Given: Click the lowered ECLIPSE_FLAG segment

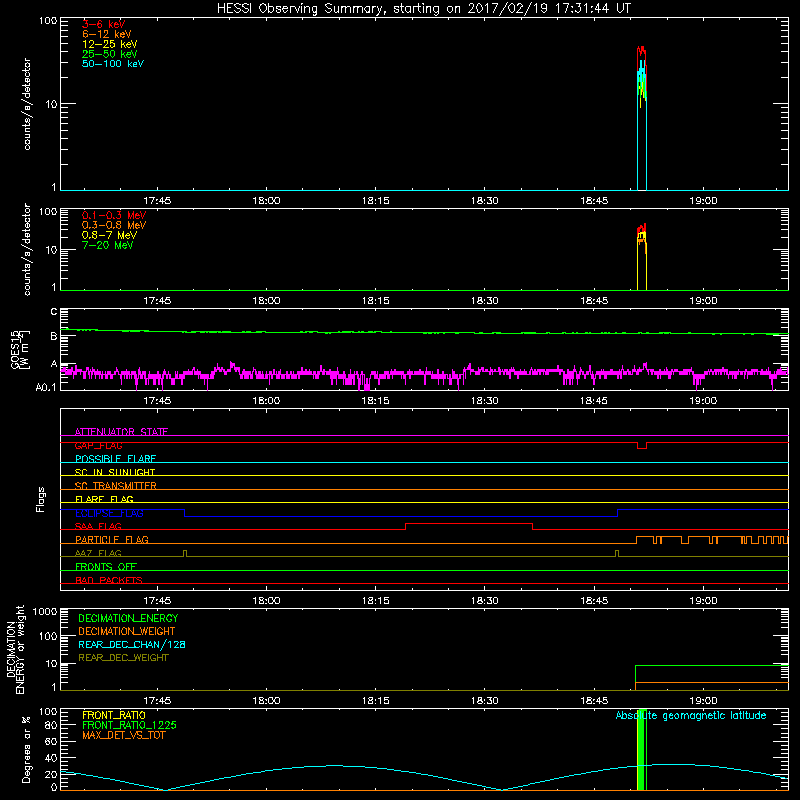Looking at the screenshot, I should pyautogui.click(x=401, y=516).
